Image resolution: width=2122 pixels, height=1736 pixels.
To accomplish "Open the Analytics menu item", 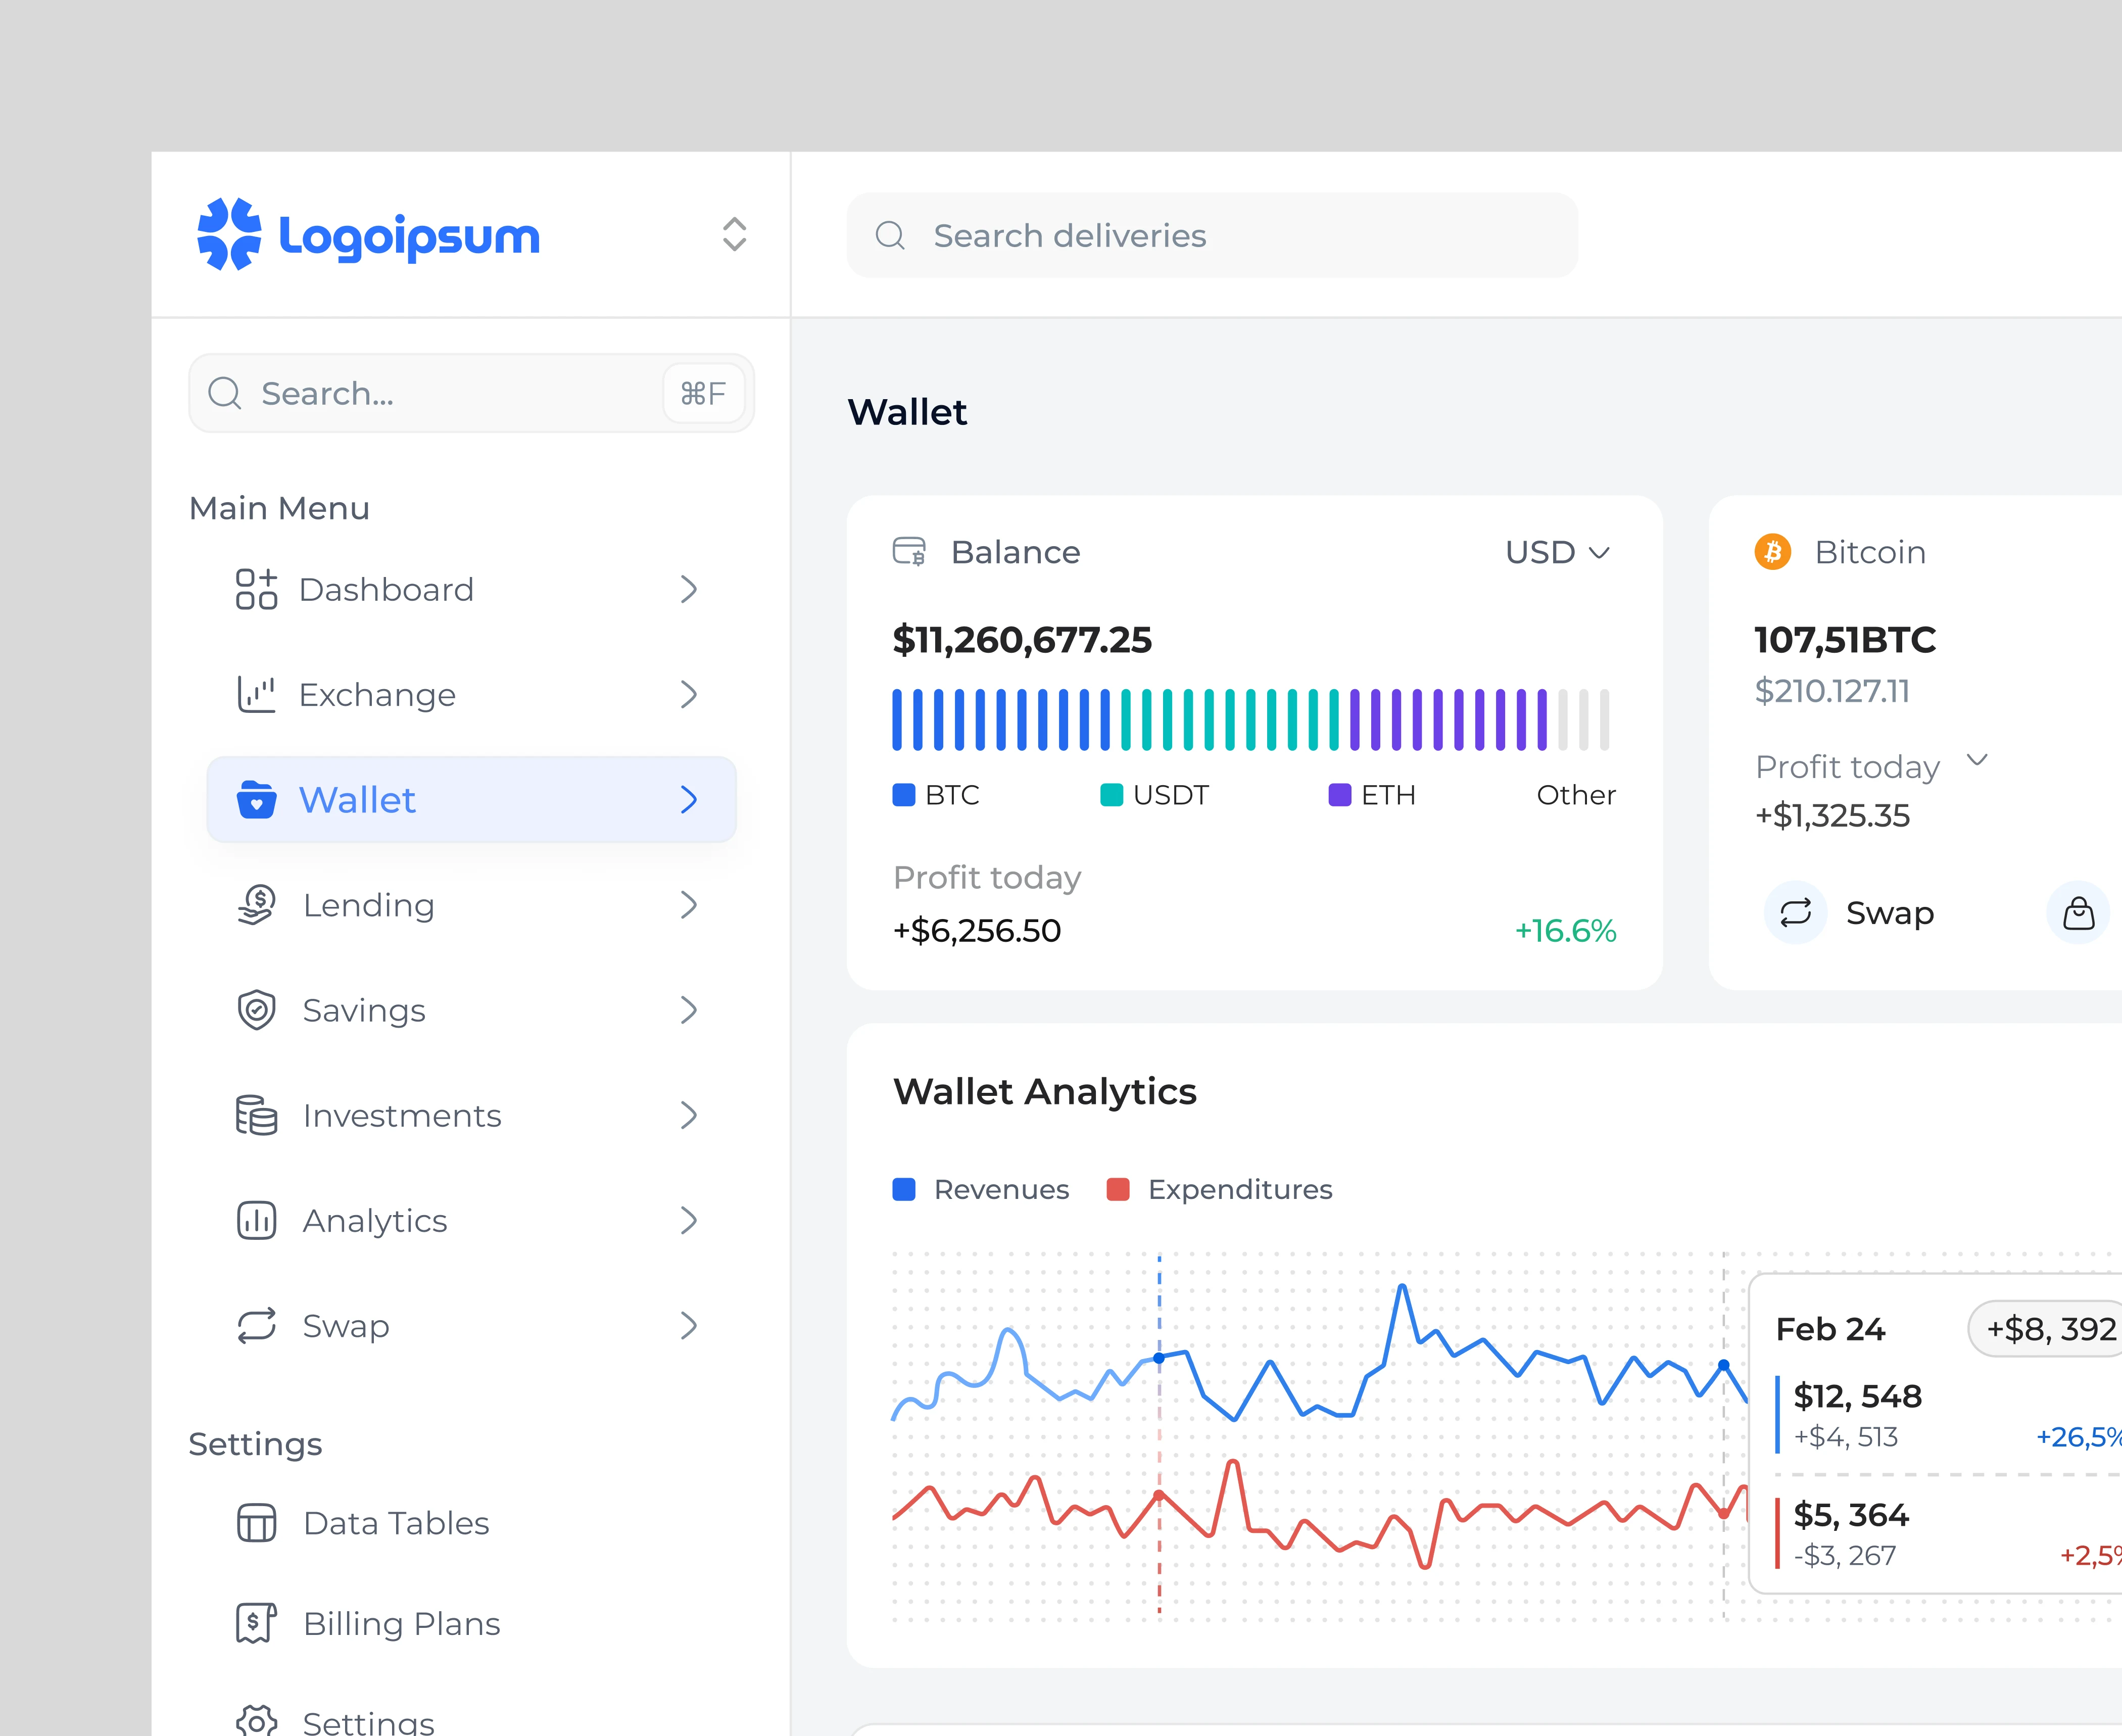I will pos(471,1220).
